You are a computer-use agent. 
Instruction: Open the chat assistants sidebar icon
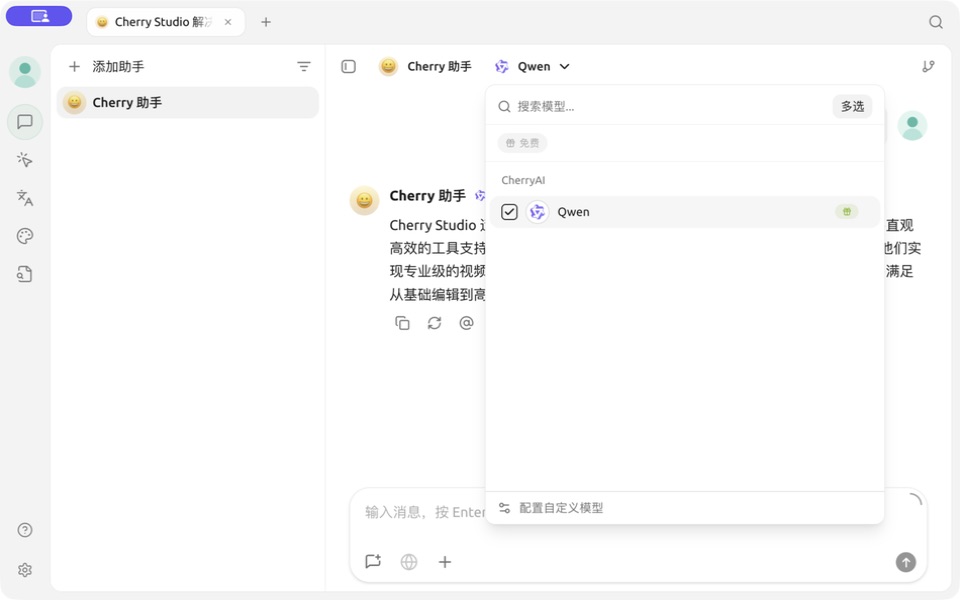[25, 122]
